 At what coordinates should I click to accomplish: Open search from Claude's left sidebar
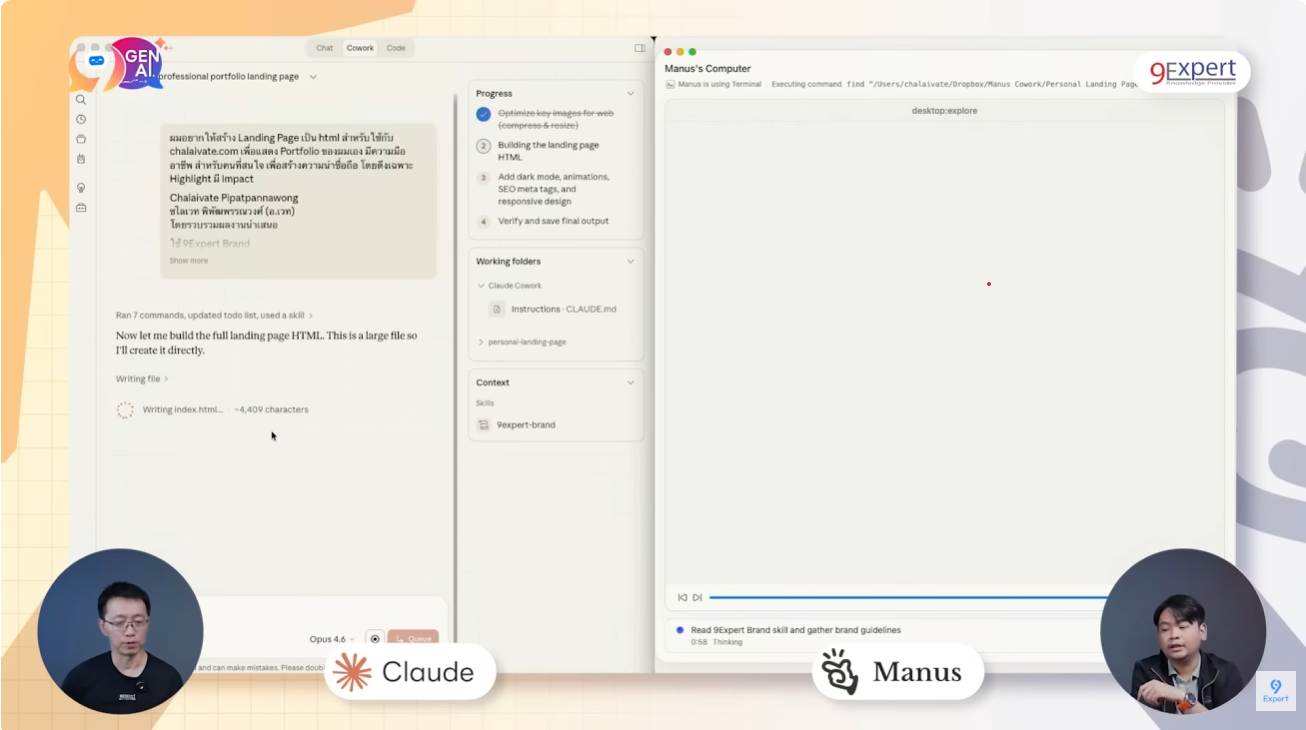pos(81,100)
